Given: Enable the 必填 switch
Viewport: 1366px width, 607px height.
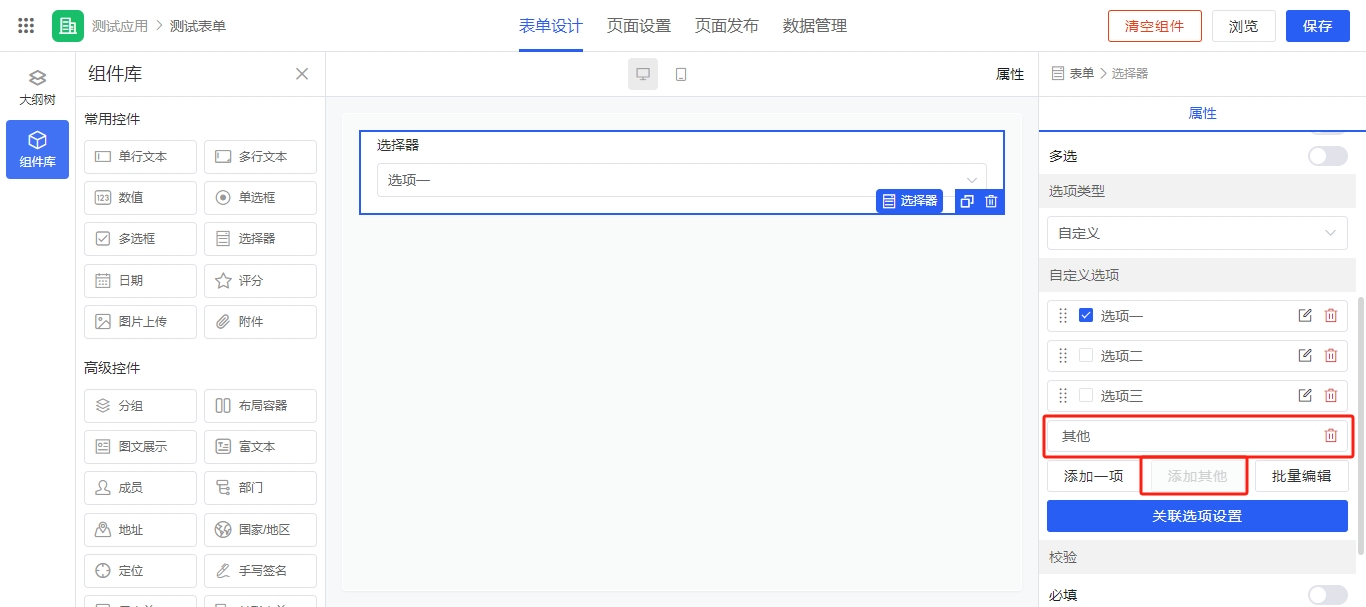Looking at the screenshot, I should 1327,595.
